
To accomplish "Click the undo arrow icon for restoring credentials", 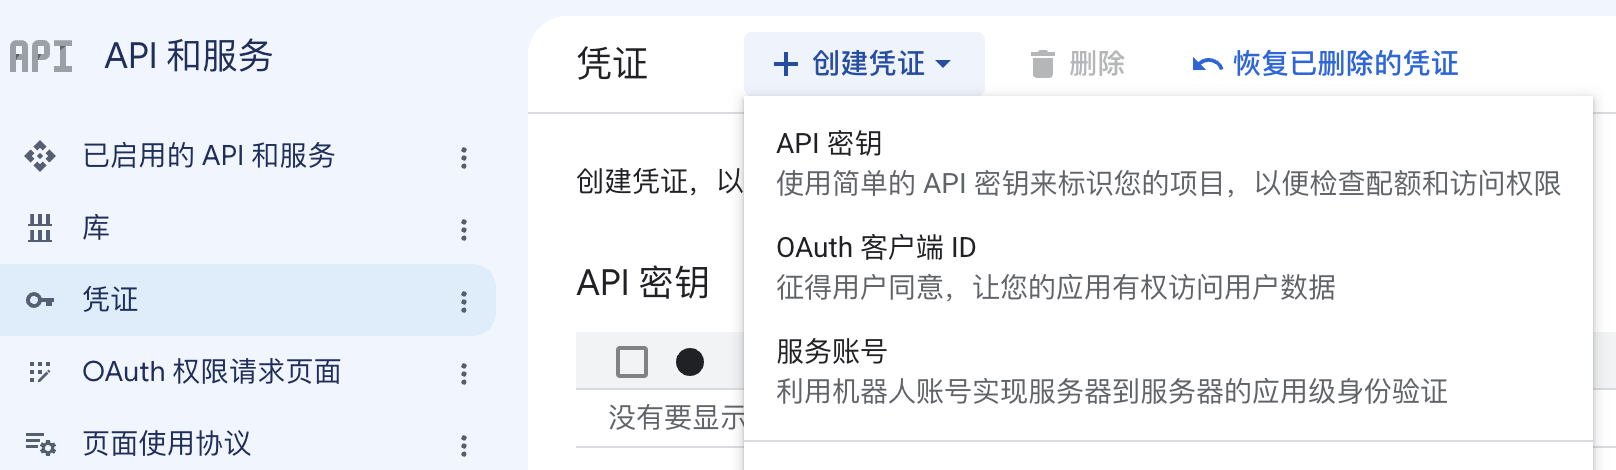I will click(x=1207, y=65).
